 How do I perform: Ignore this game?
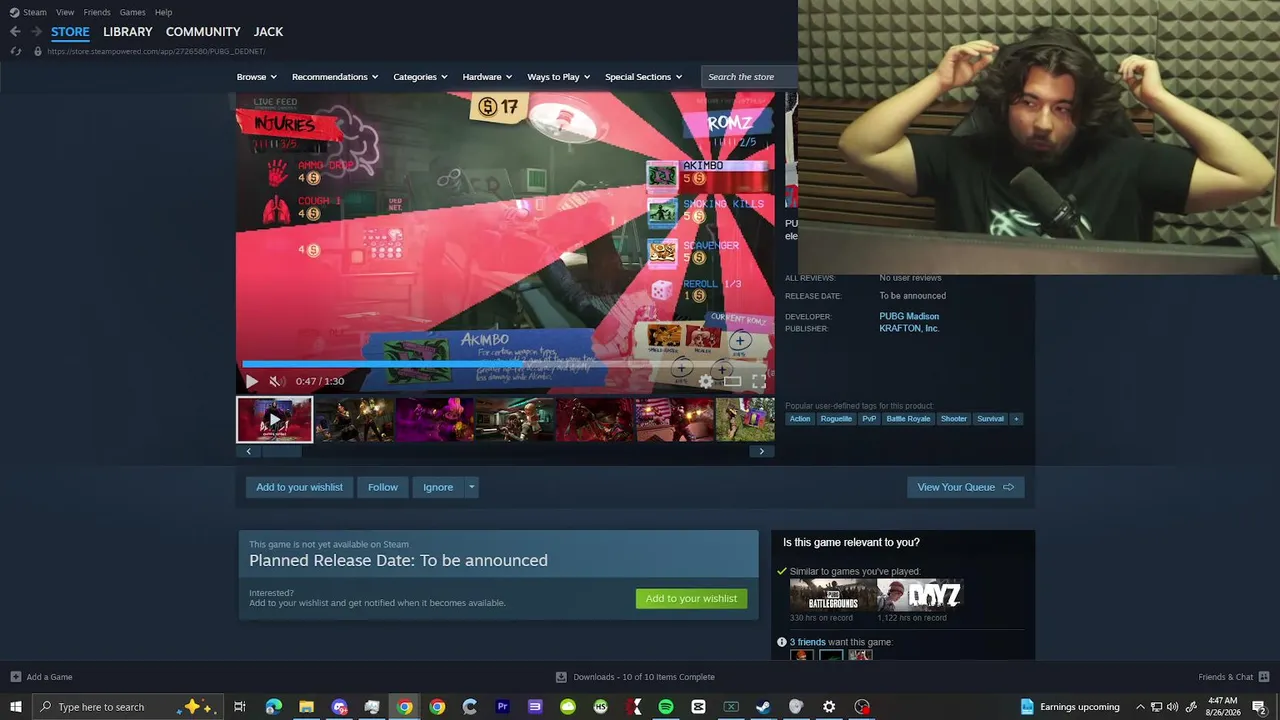(438, 487)
